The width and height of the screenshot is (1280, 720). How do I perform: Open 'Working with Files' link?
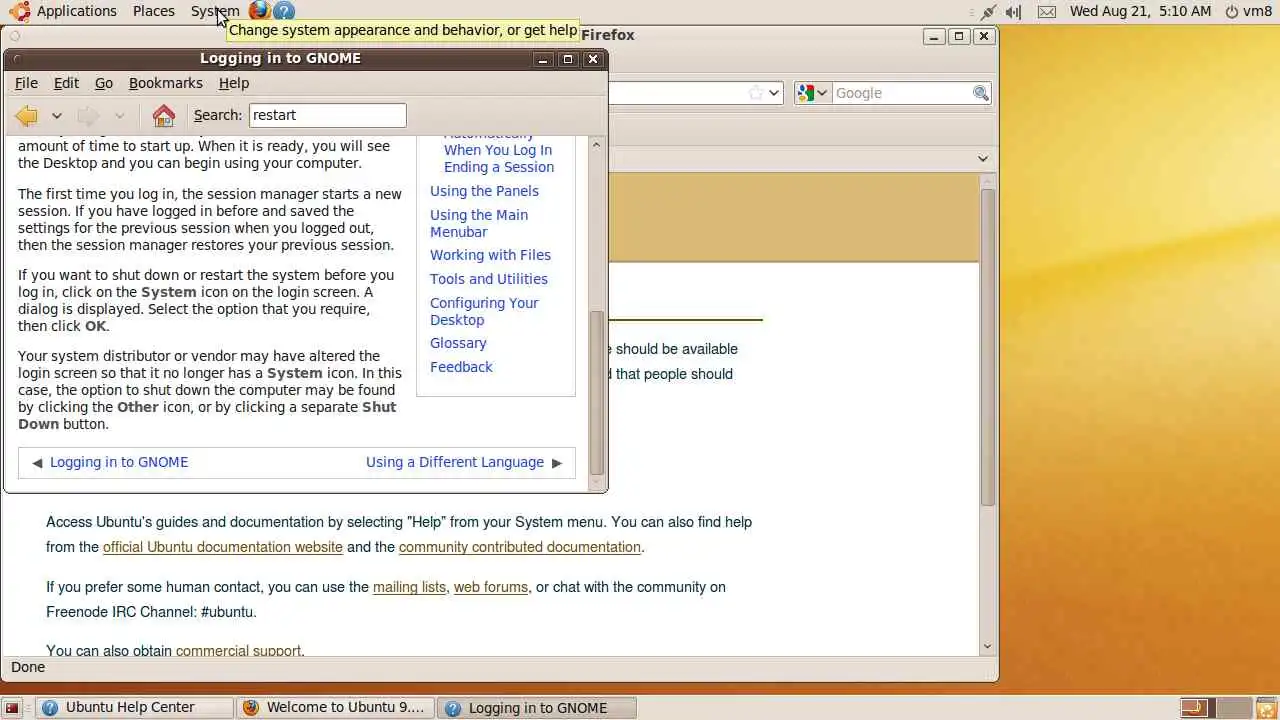point(490,255)
